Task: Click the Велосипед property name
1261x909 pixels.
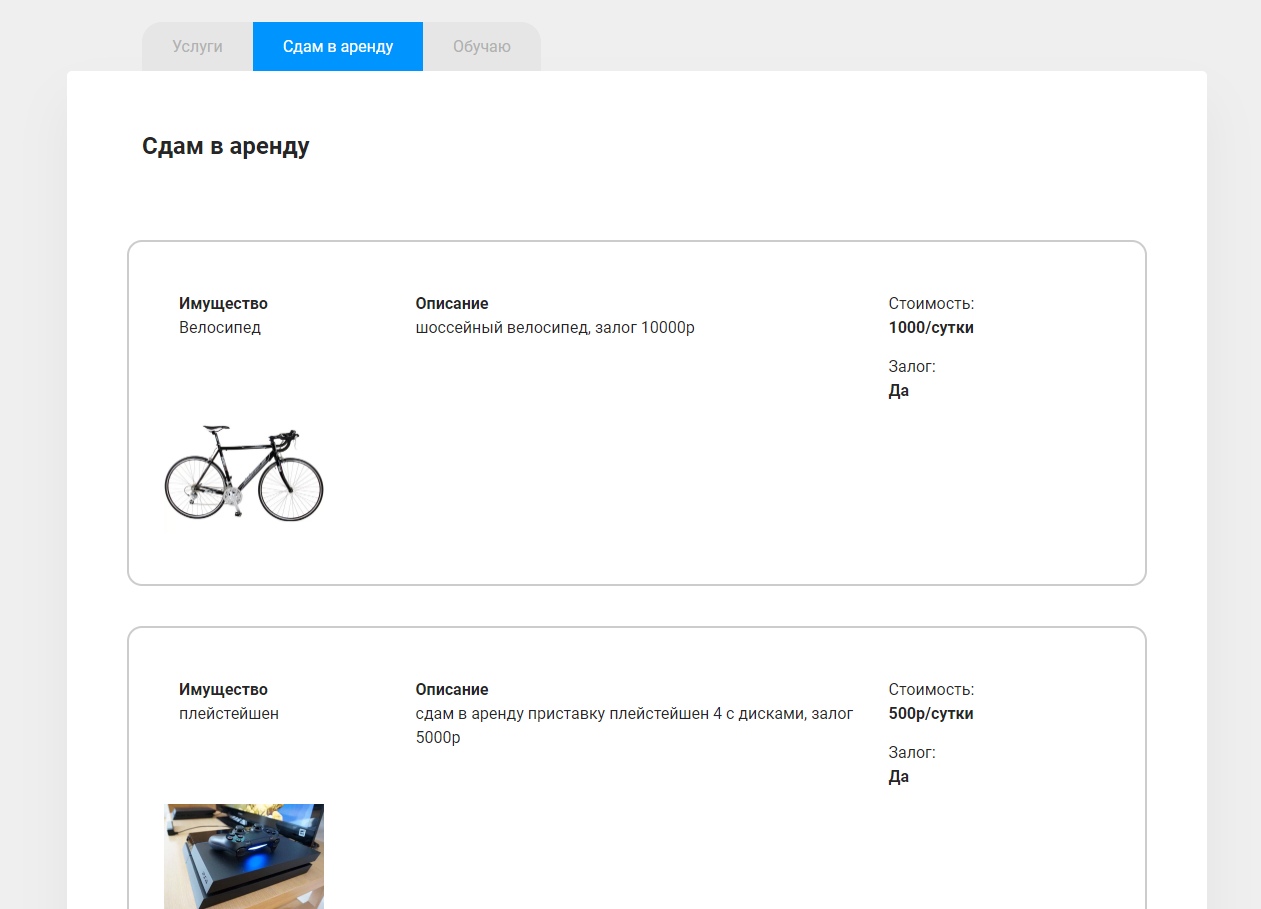Action: tap(220, 327)
